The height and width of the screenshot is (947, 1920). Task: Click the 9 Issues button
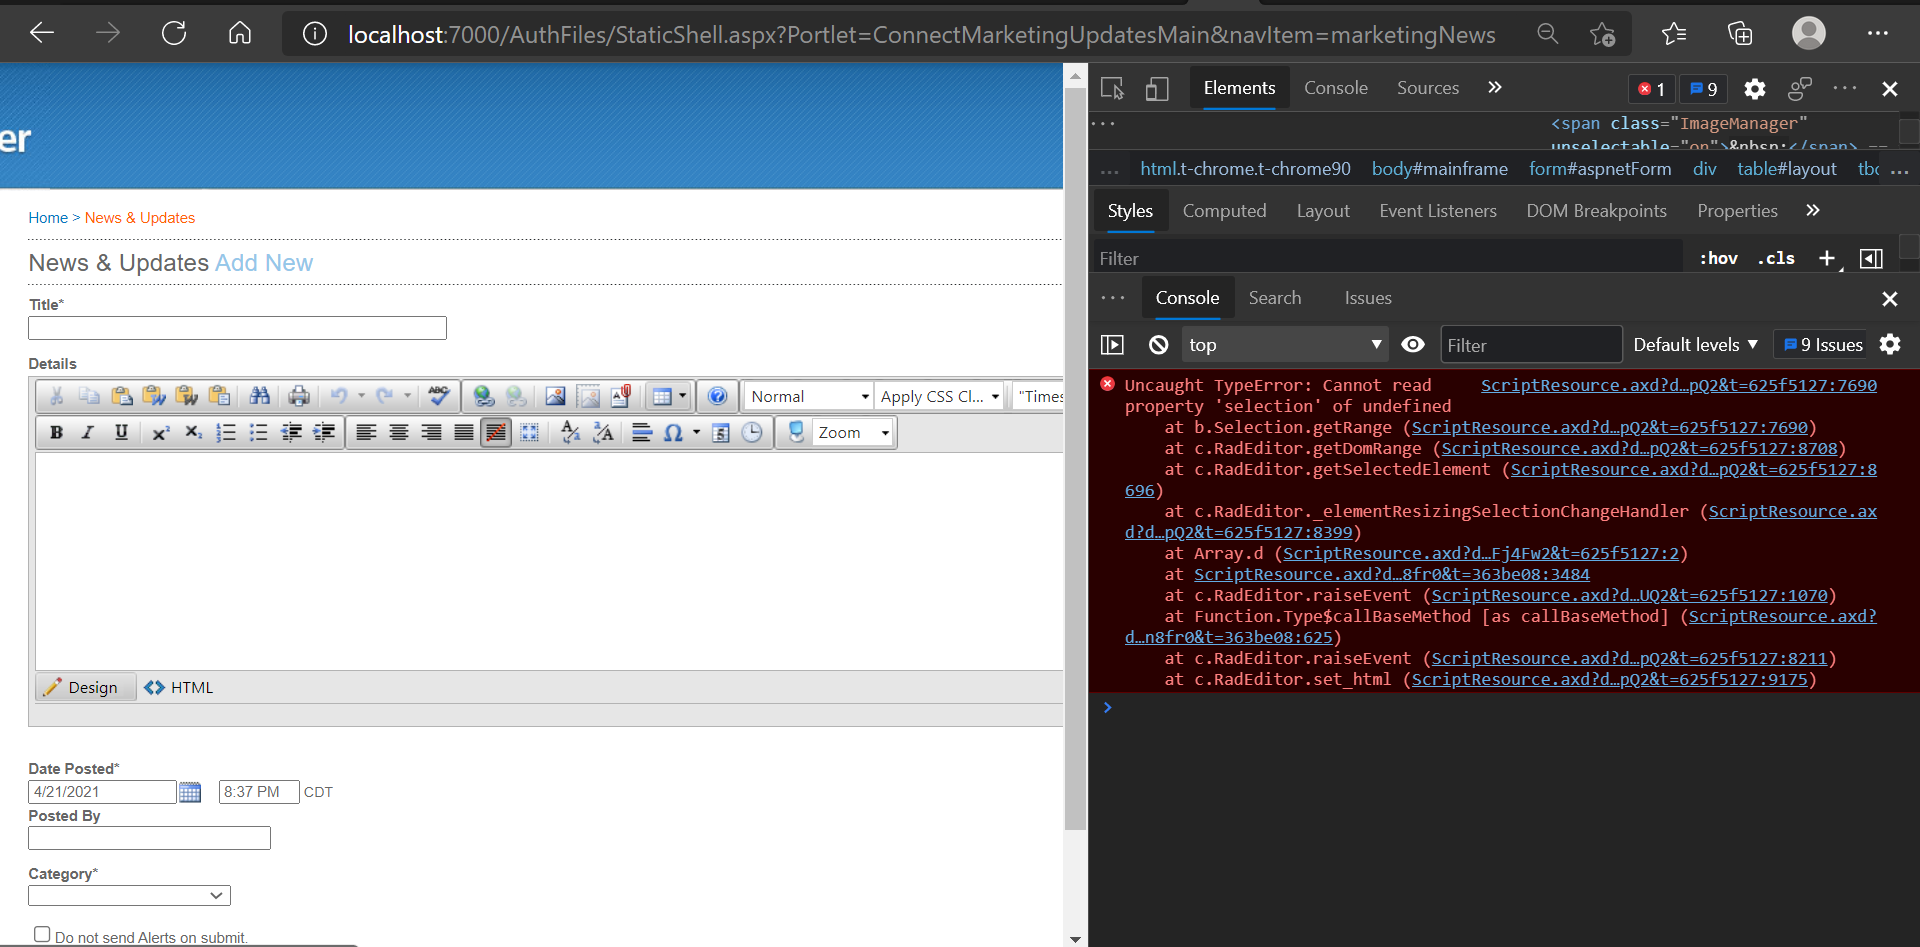coord(1822,345)
